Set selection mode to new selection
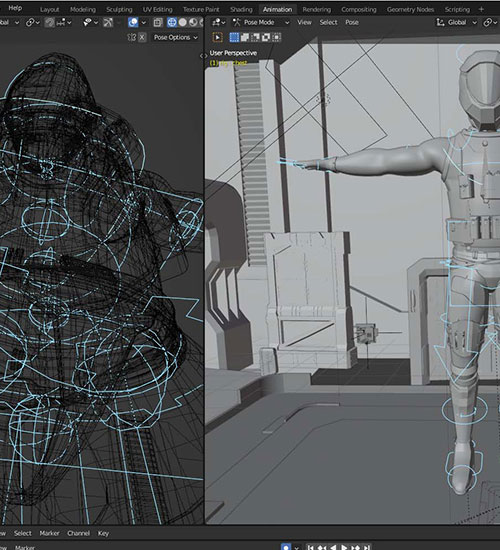 click(234, 38)
